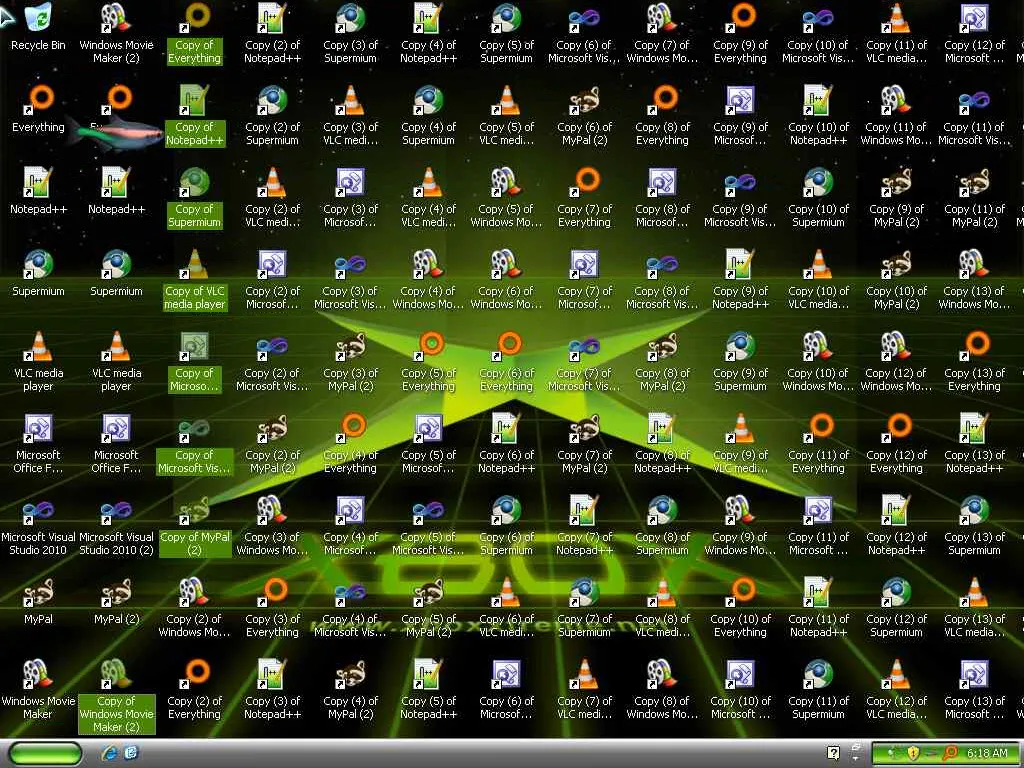Click Copy (6) of Microsoft Vis... shortcut
Viewport: 1024px width, 768px height.
[x=584, y=33]
